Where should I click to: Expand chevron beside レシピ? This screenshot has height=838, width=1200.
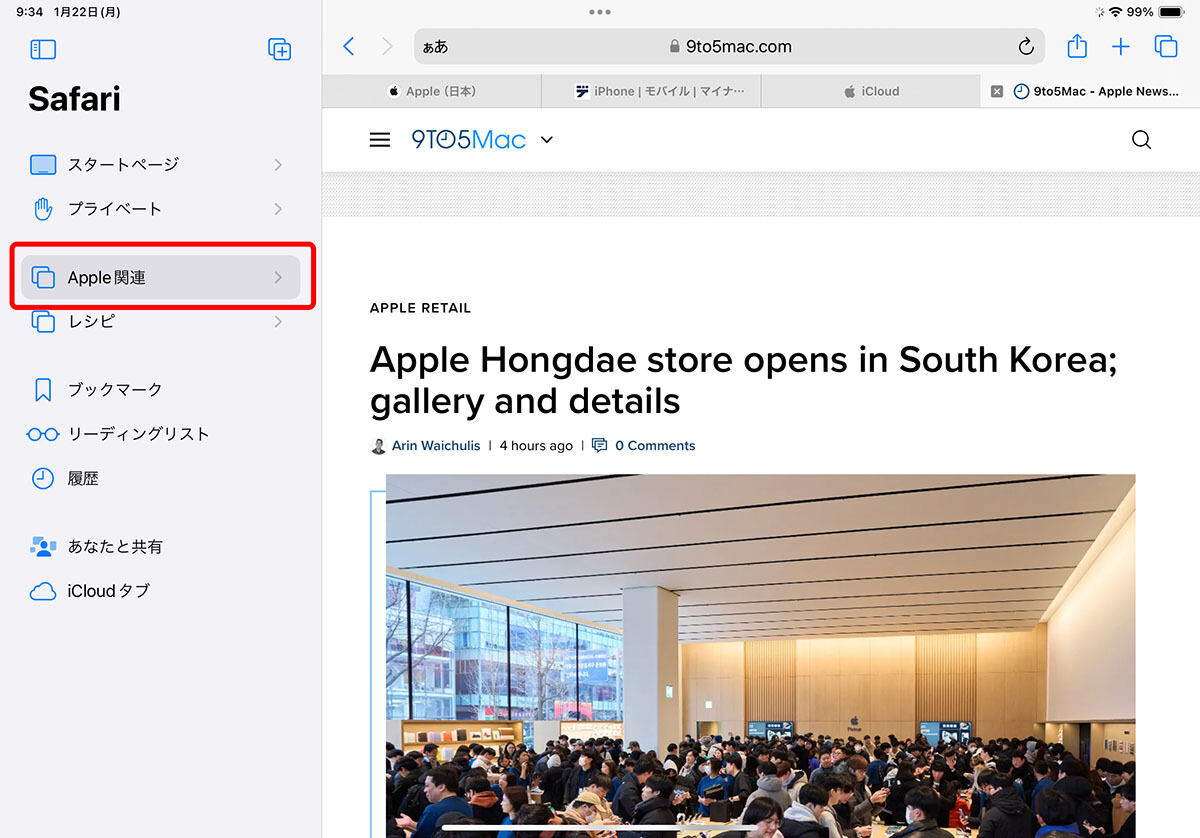(278, 321)
